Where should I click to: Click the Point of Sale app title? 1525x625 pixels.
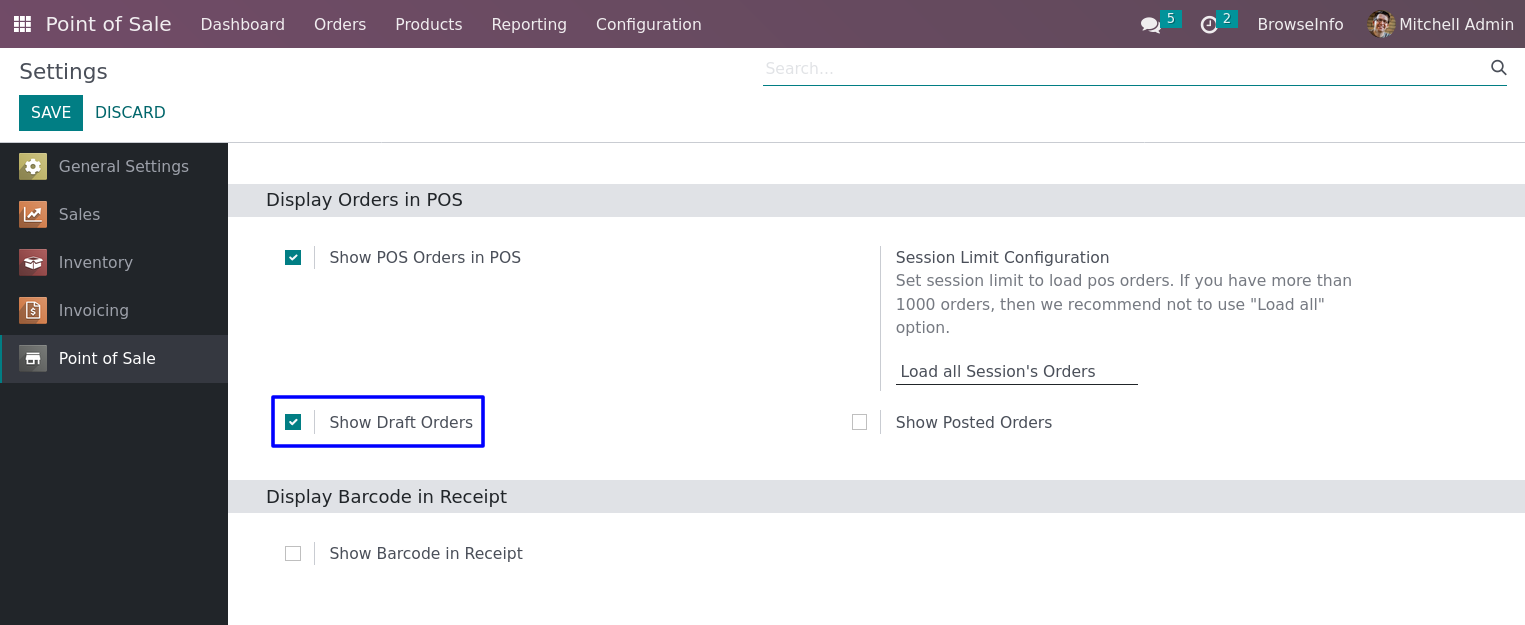[x=108, y=24]
